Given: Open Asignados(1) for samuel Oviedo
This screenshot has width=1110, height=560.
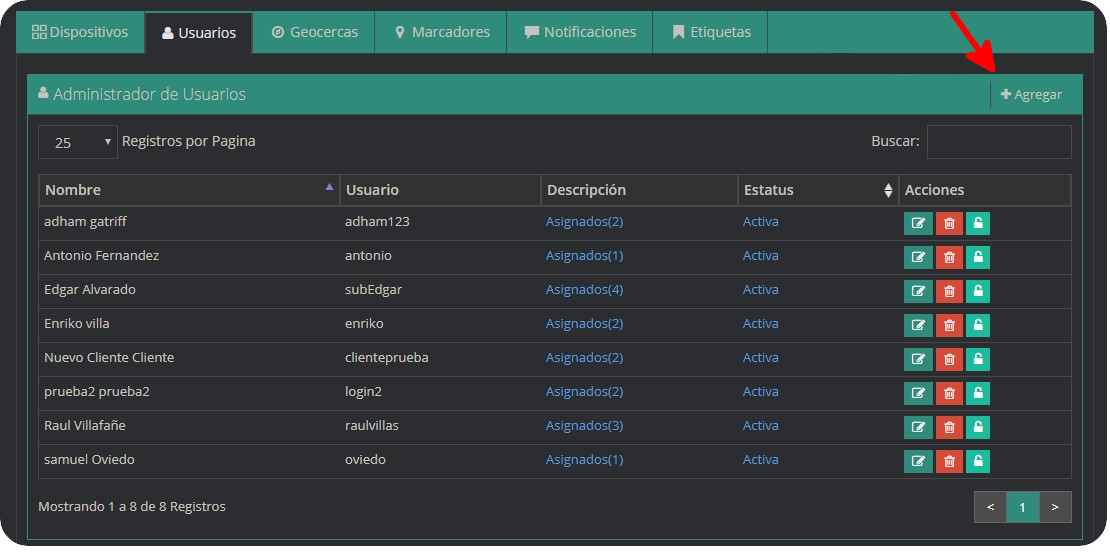Looking at the screenshot, I should pyautogui.click(x=584, y=459).
